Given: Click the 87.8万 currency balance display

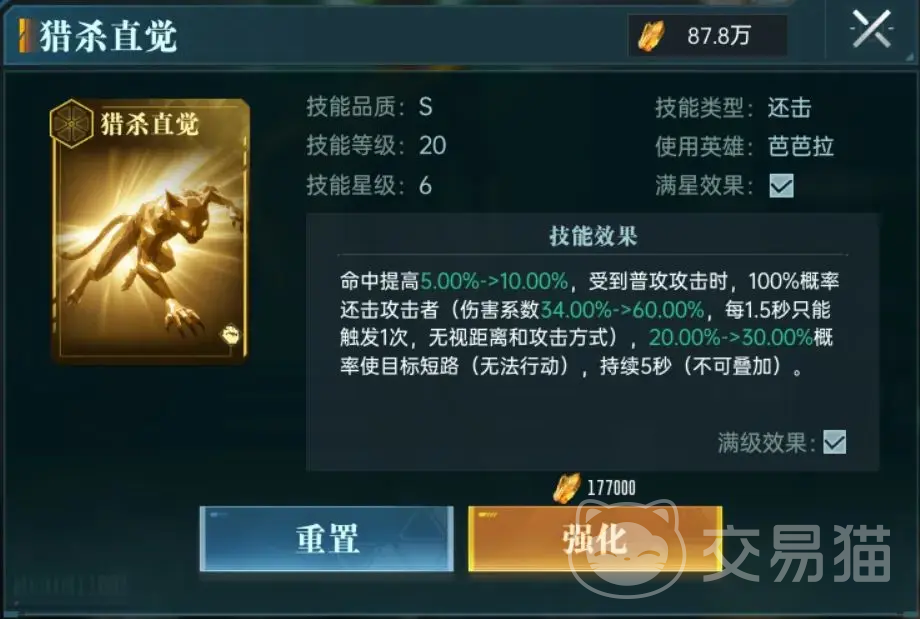Looking at the screenshot, I should click(x=708, y=36).
